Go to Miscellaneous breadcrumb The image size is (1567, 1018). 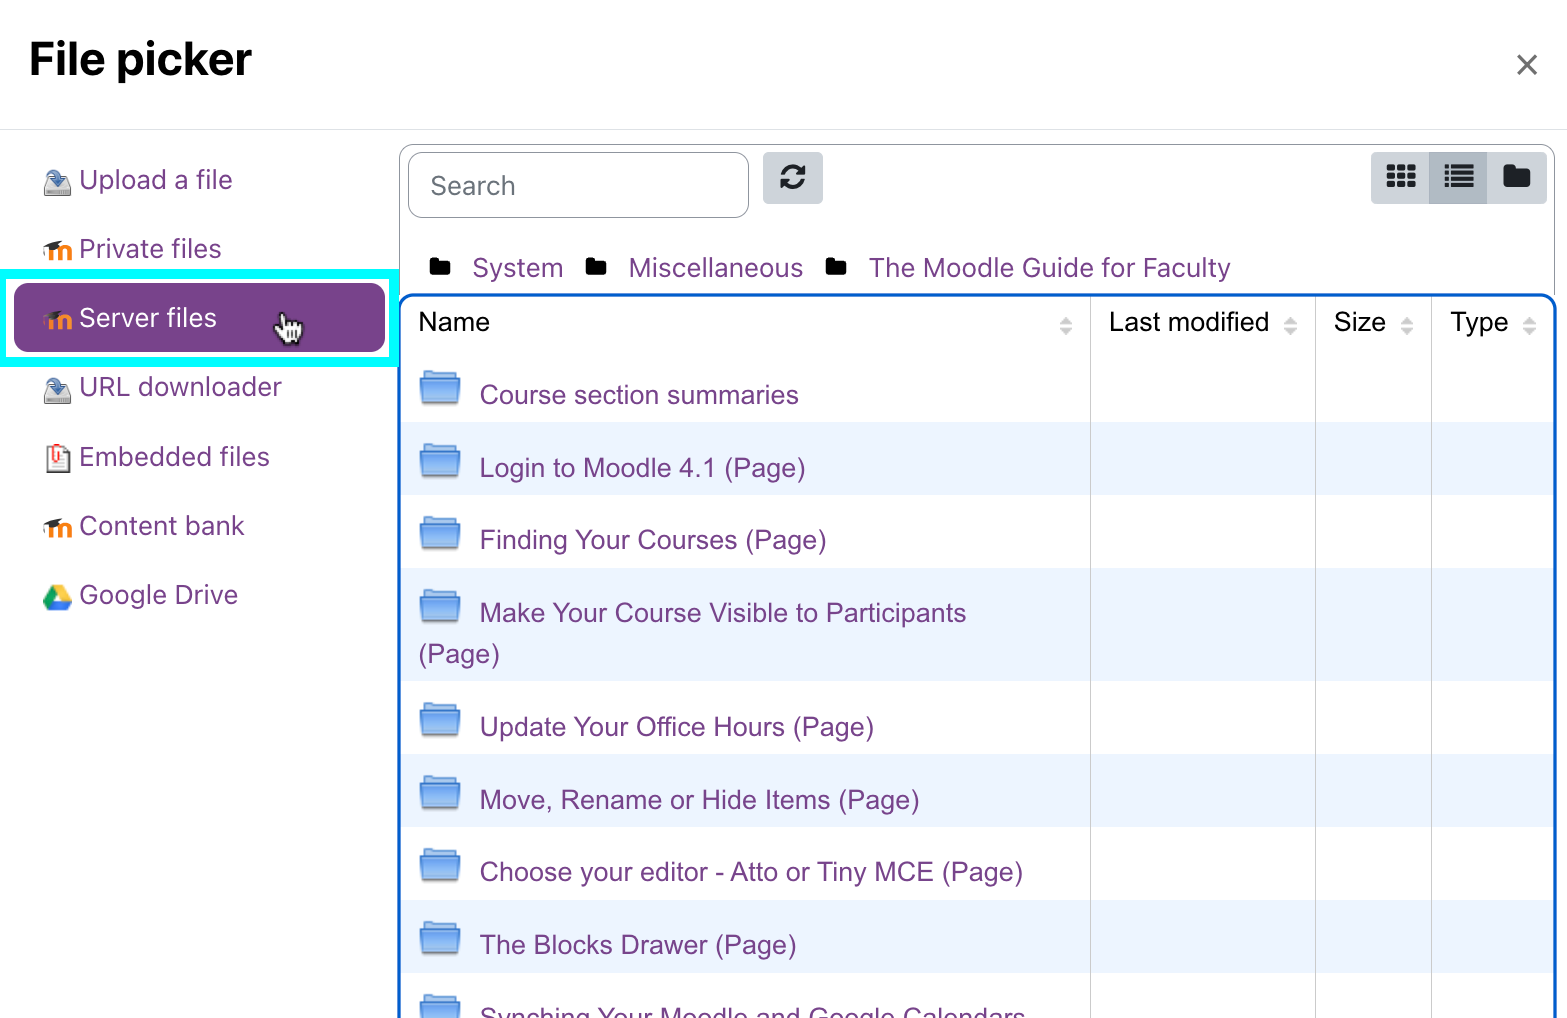pos(715,268)
